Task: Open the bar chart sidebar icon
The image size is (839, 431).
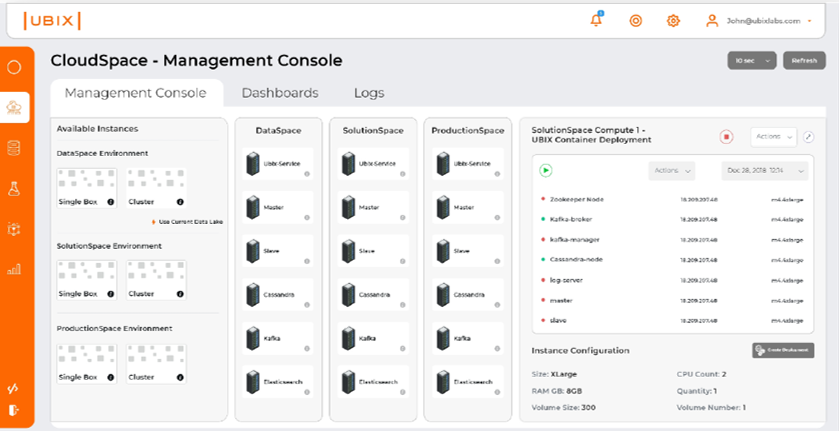Action: click(14, 269)
